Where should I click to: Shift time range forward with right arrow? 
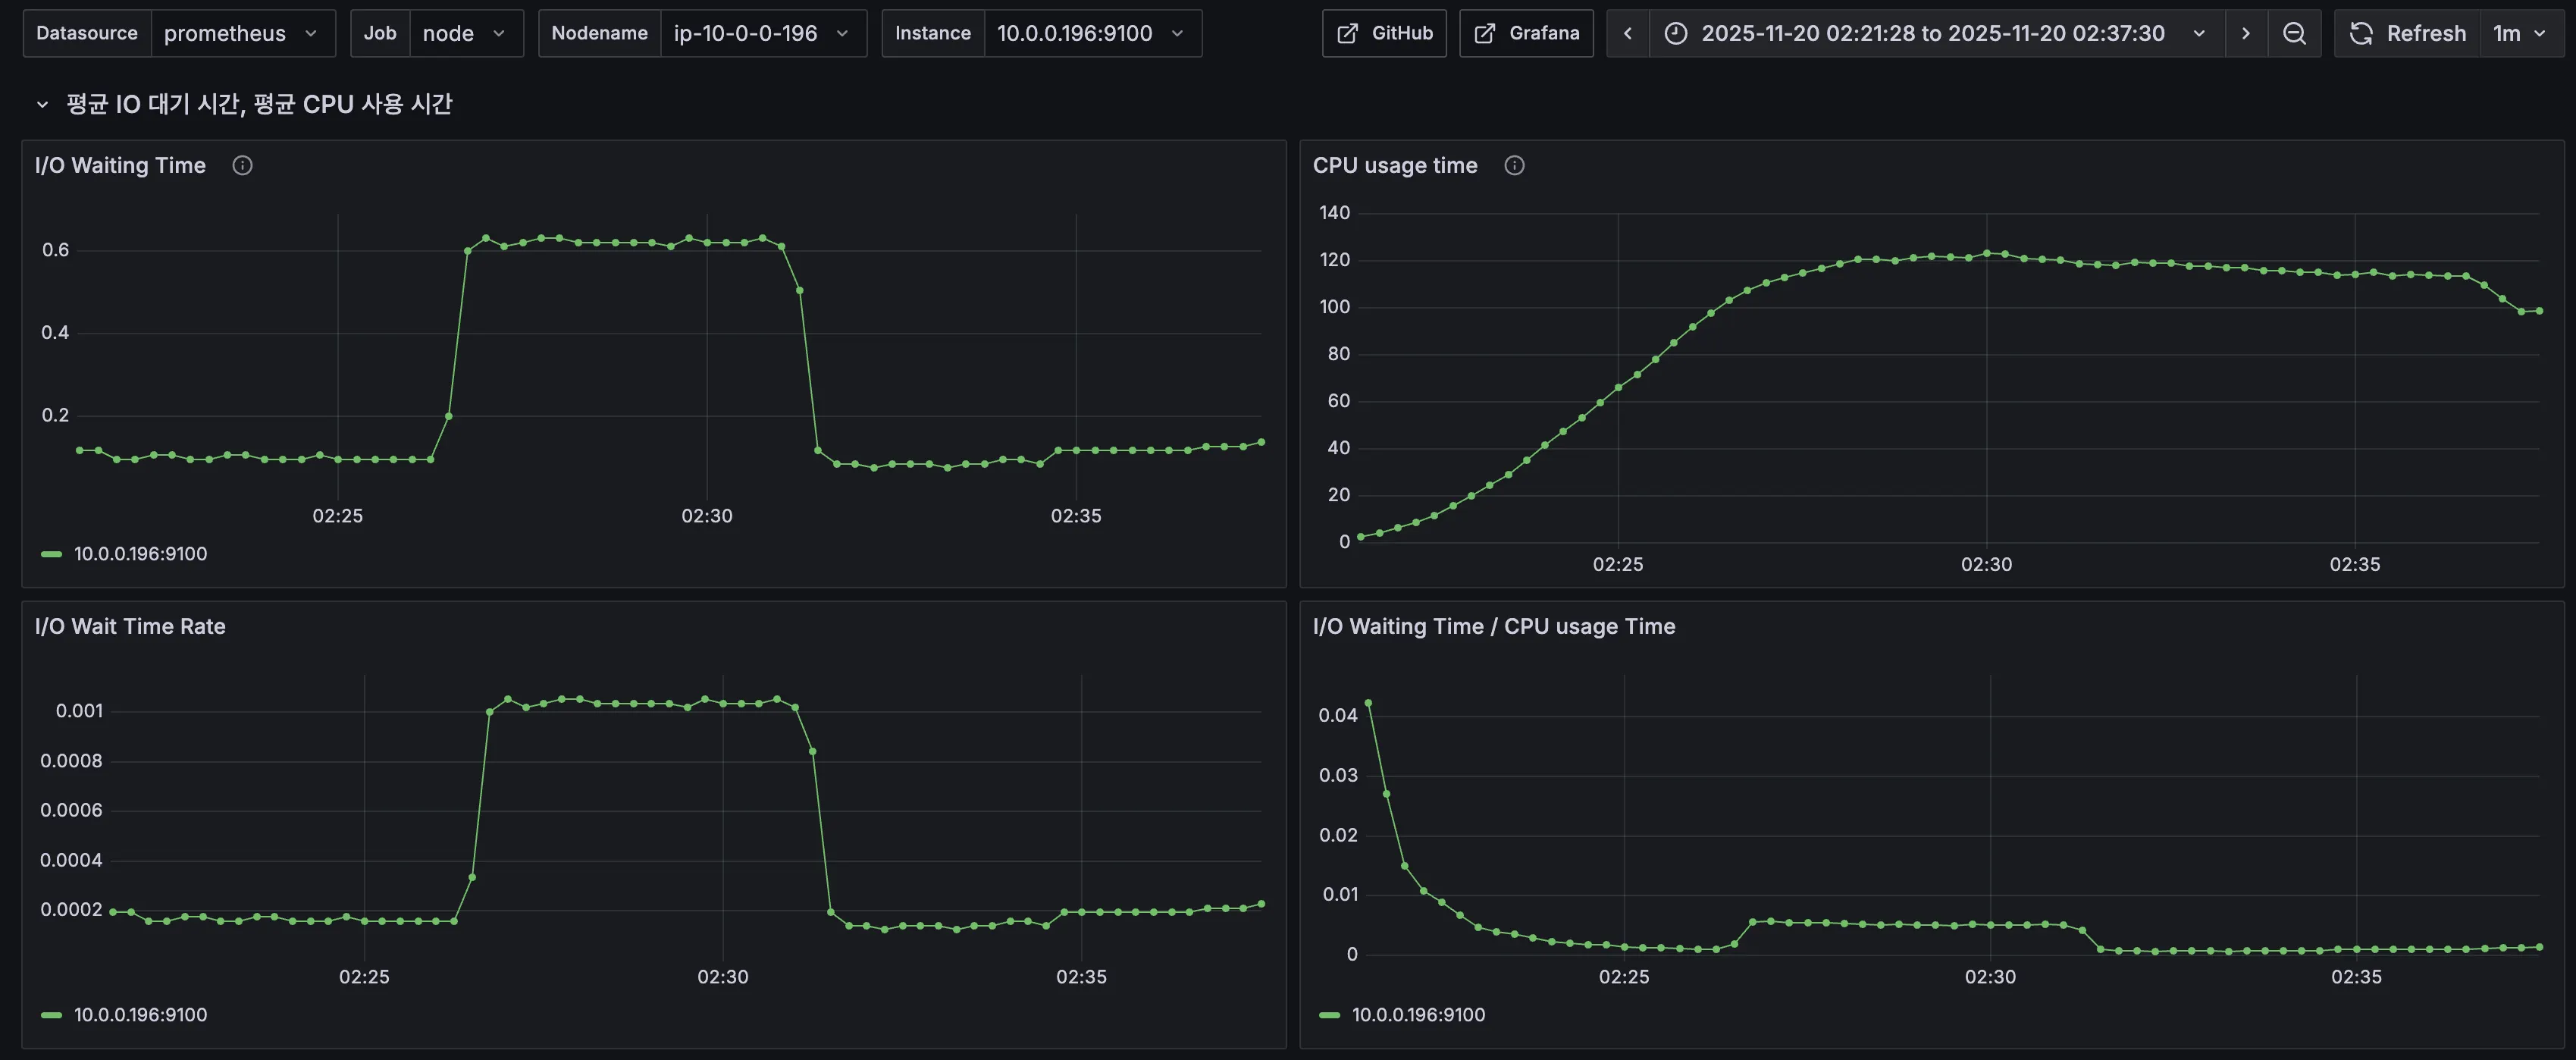pyautogui.click(x=2245, y=34)
